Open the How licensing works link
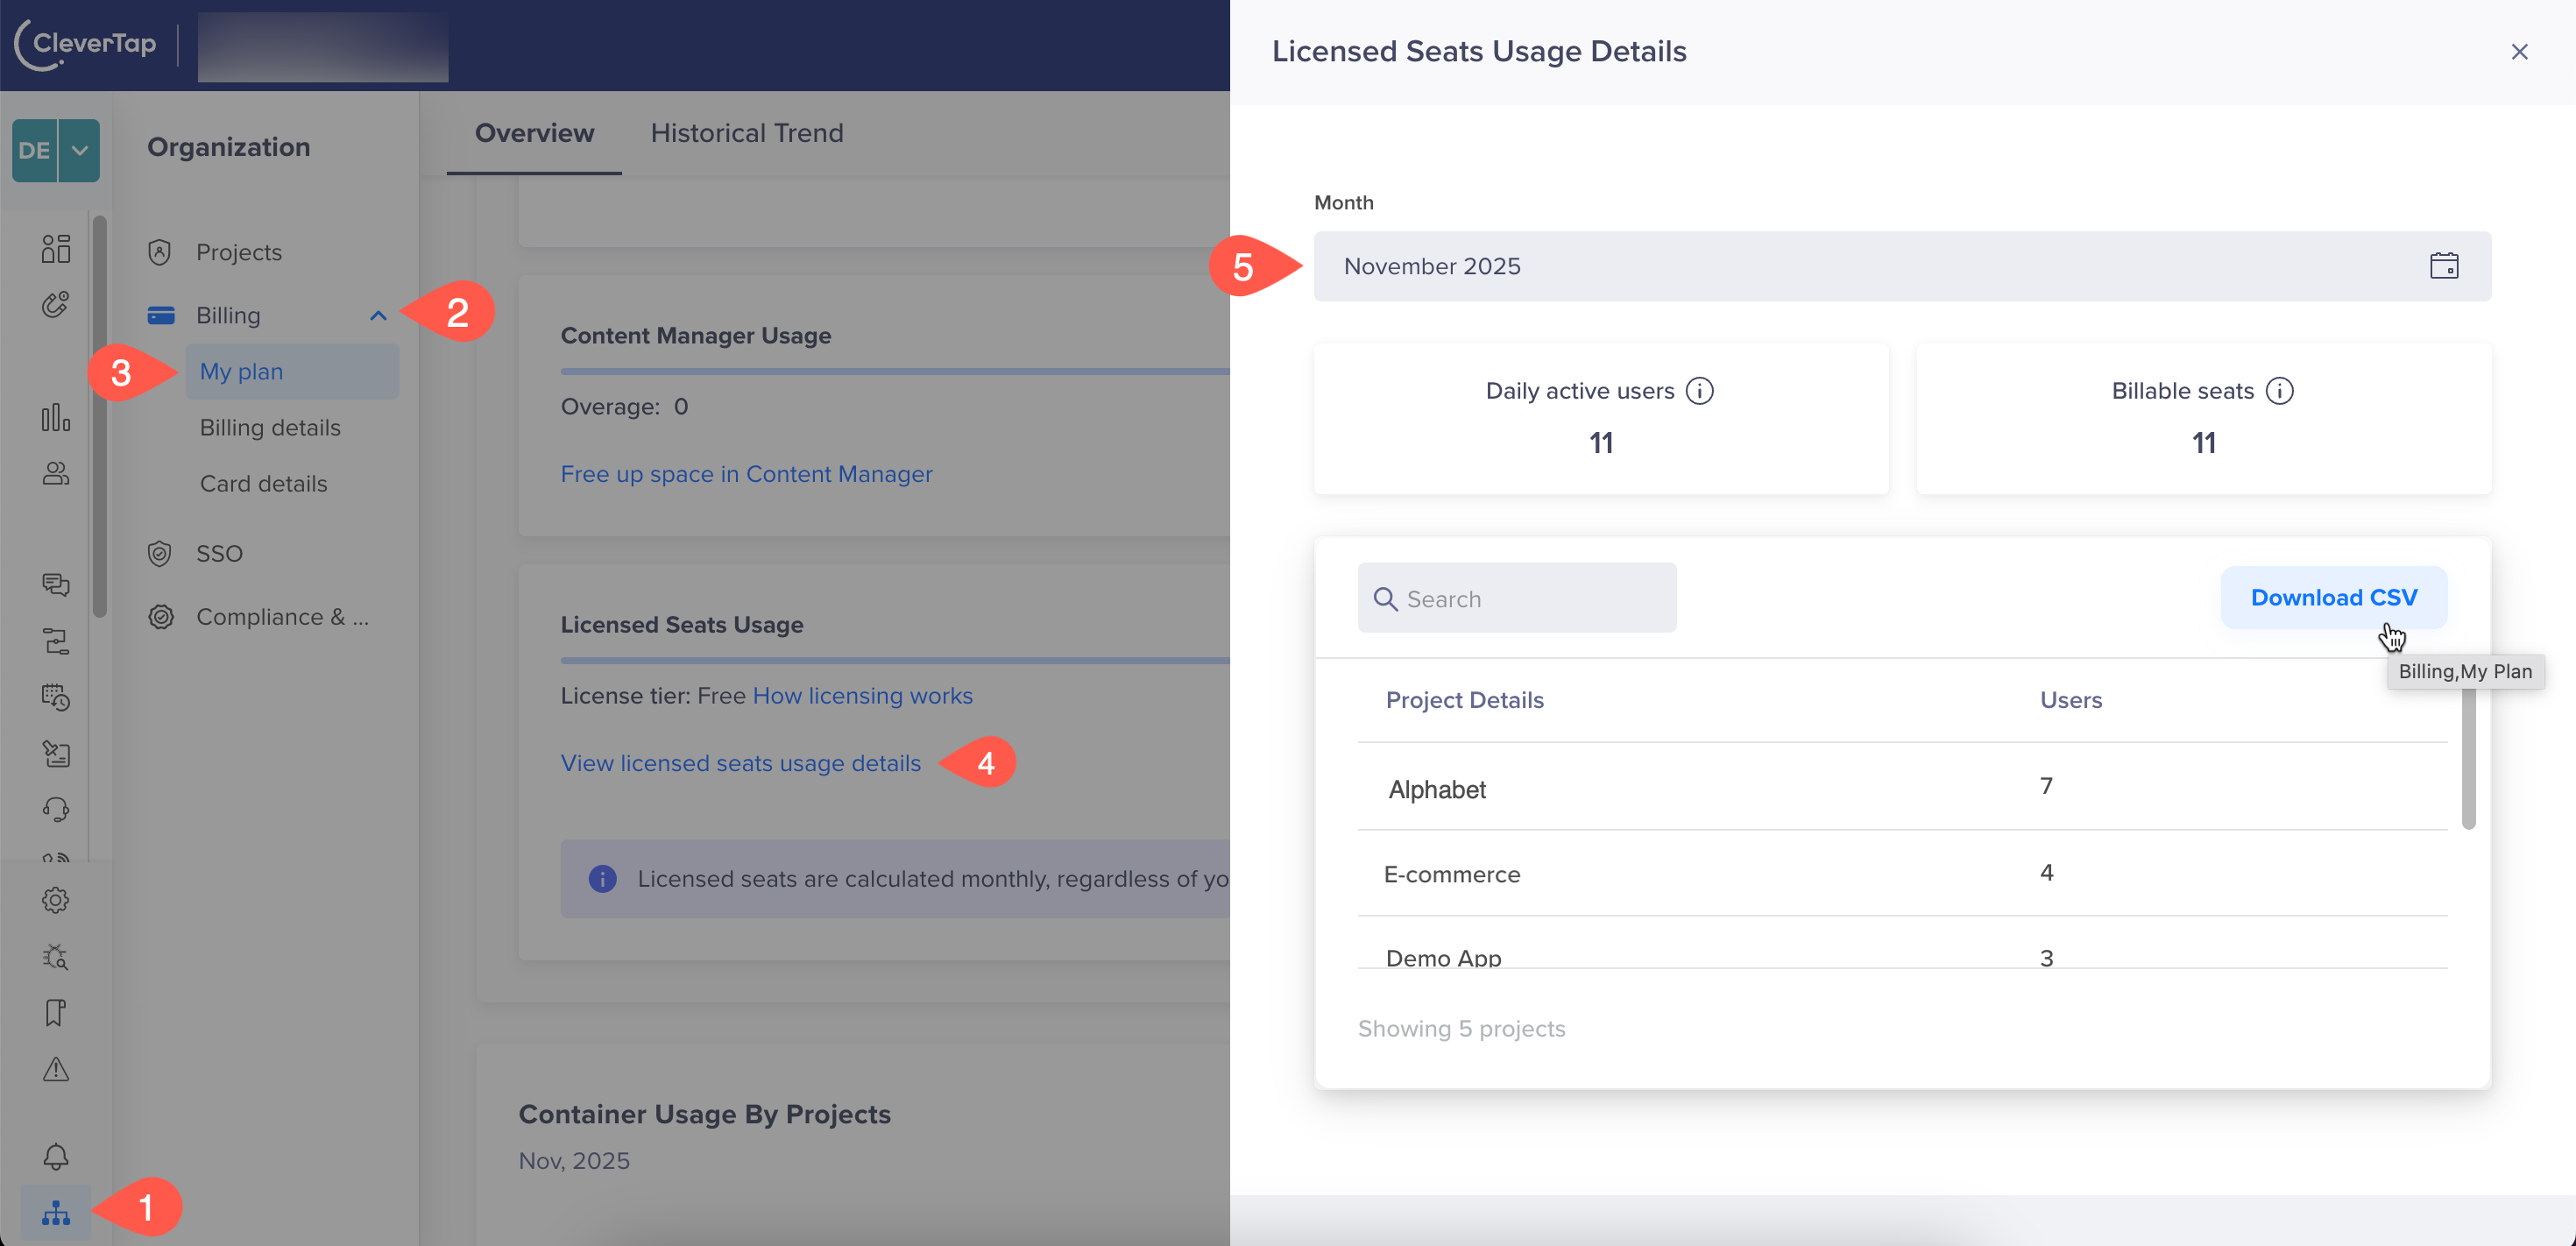 coord(863,695)
